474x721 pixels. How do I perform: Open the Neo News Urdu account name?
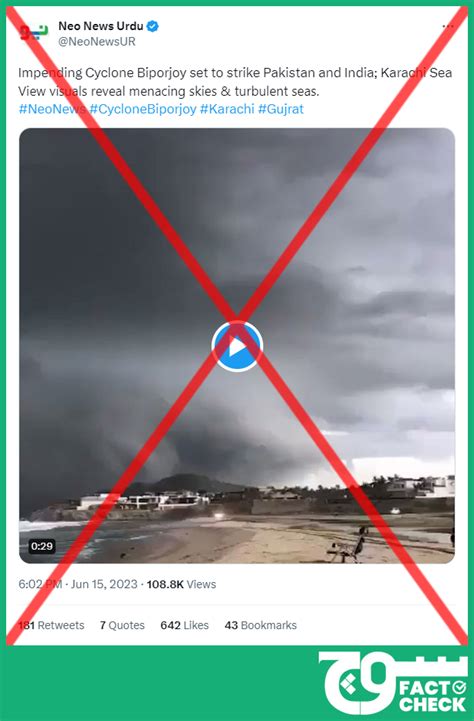click(101, 26)
